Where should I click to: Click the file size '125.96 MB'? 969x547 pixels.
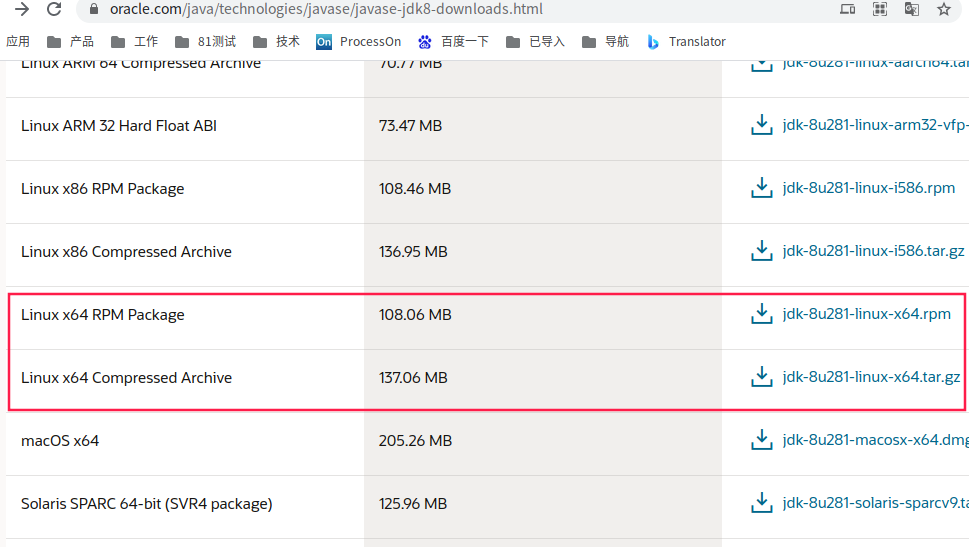(x=413, y=504)
